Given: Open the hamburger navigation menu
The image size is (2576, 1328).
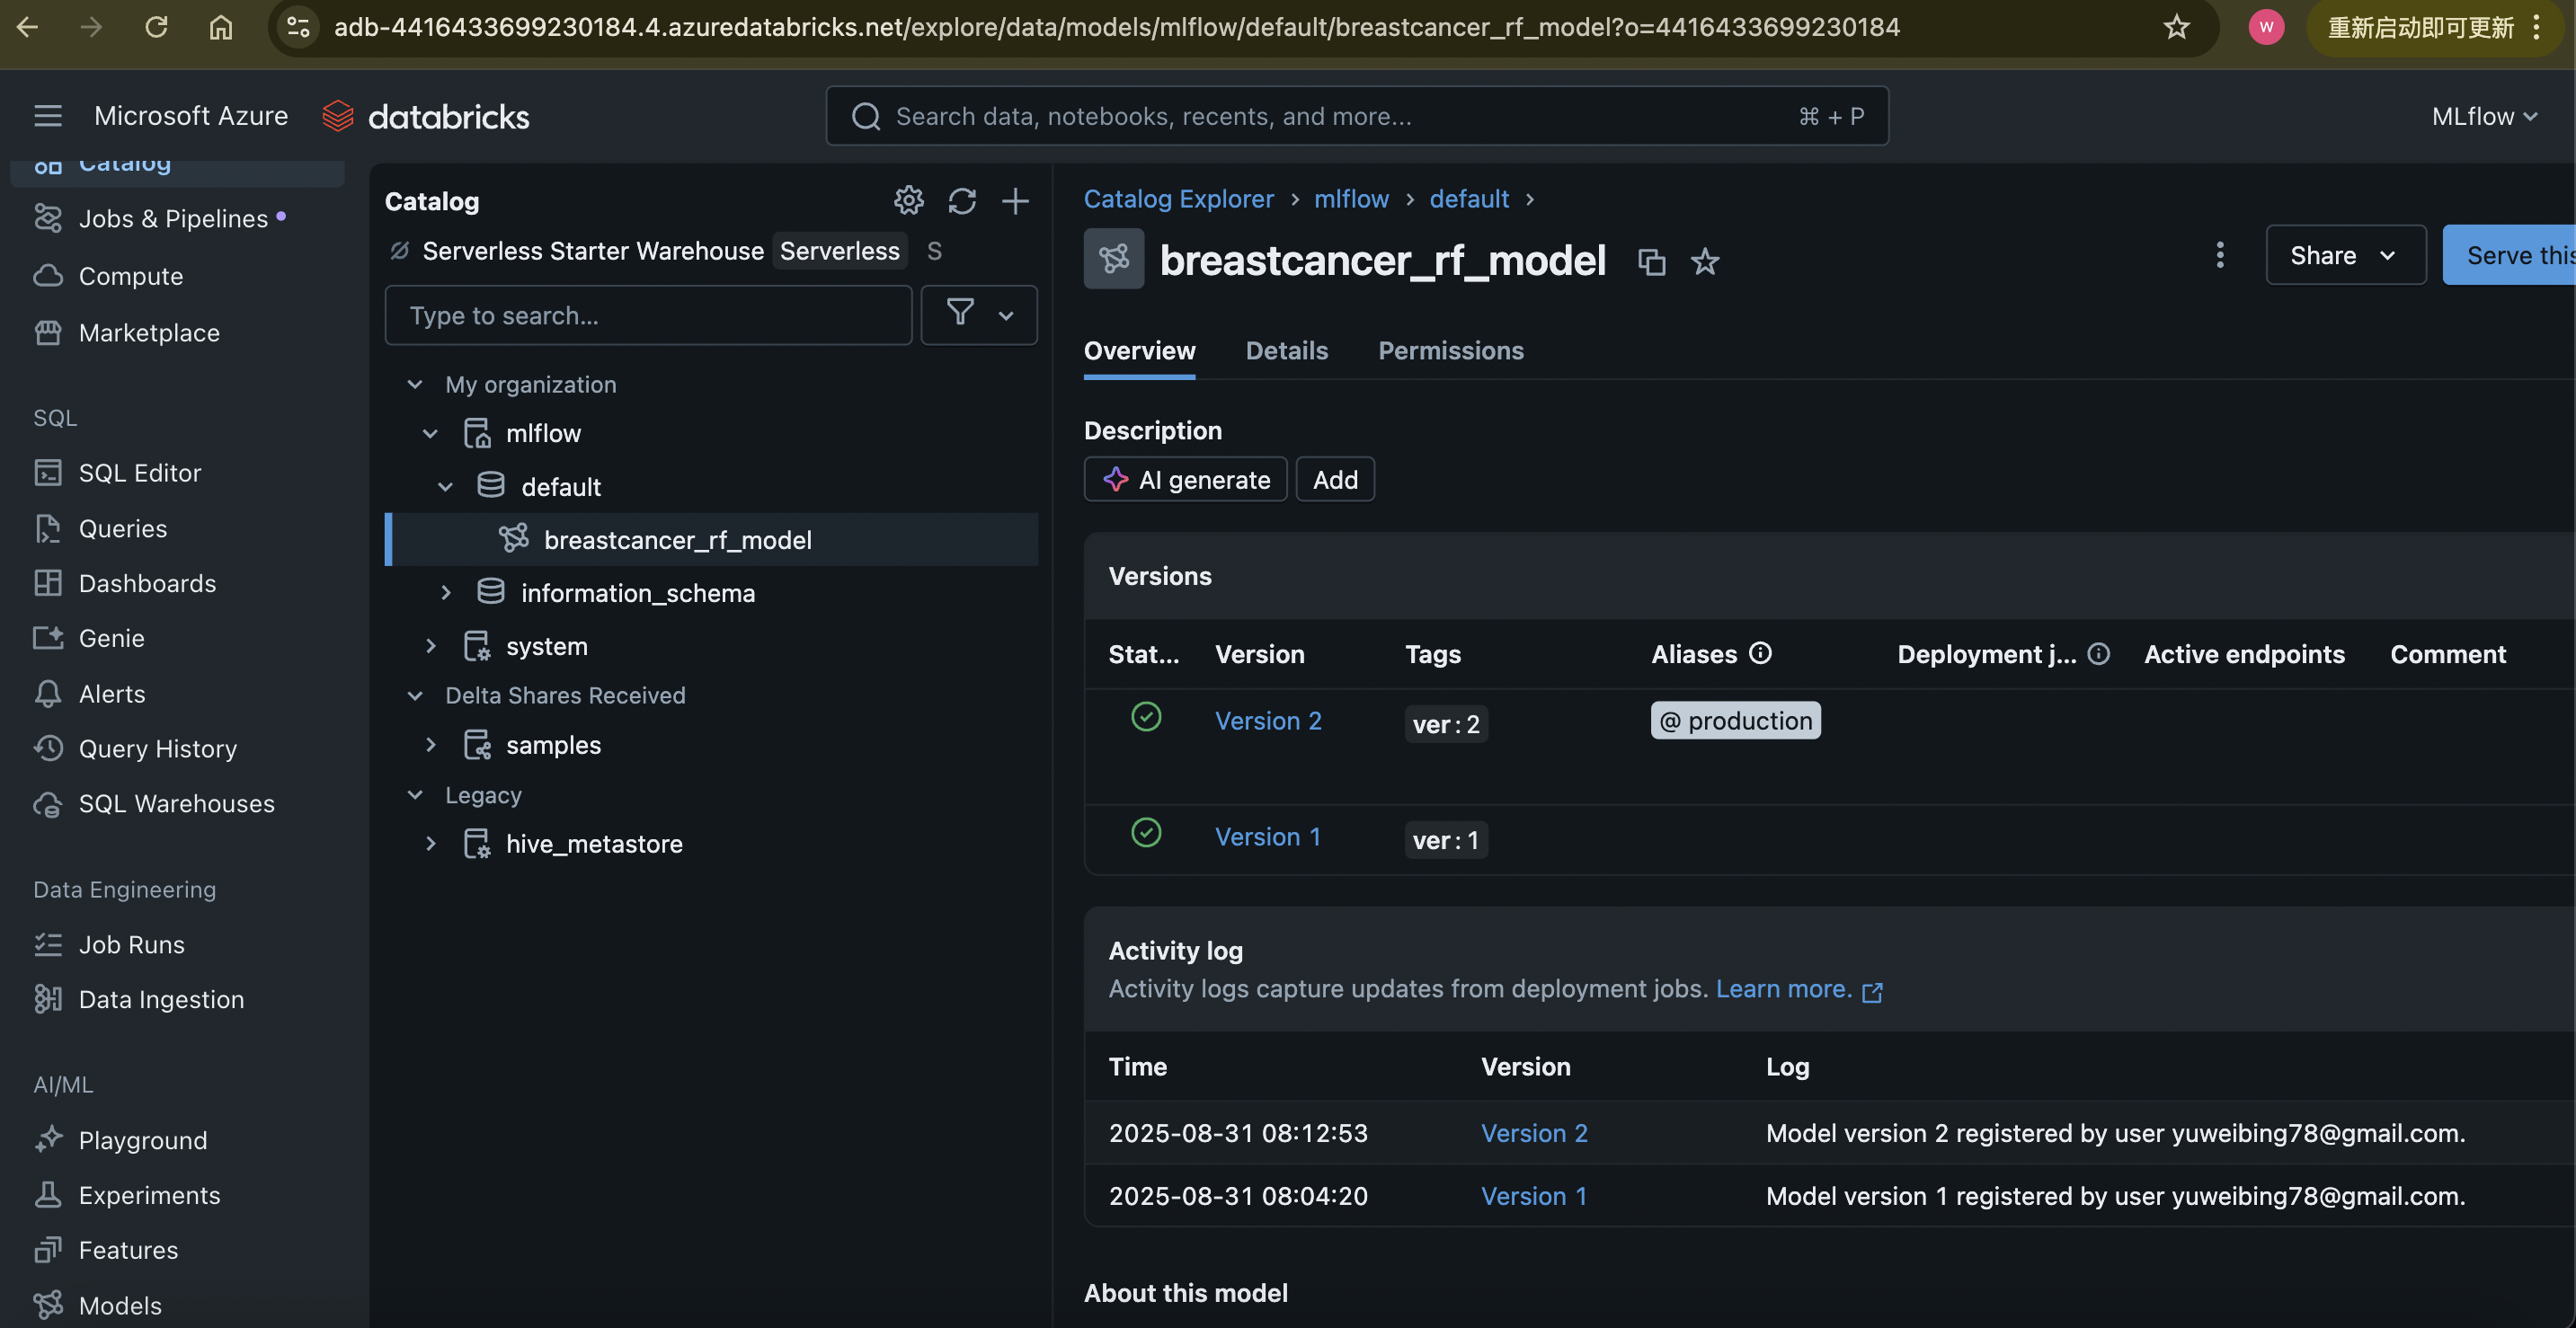Looking at the screenshot, I should (x=48, y=116).
